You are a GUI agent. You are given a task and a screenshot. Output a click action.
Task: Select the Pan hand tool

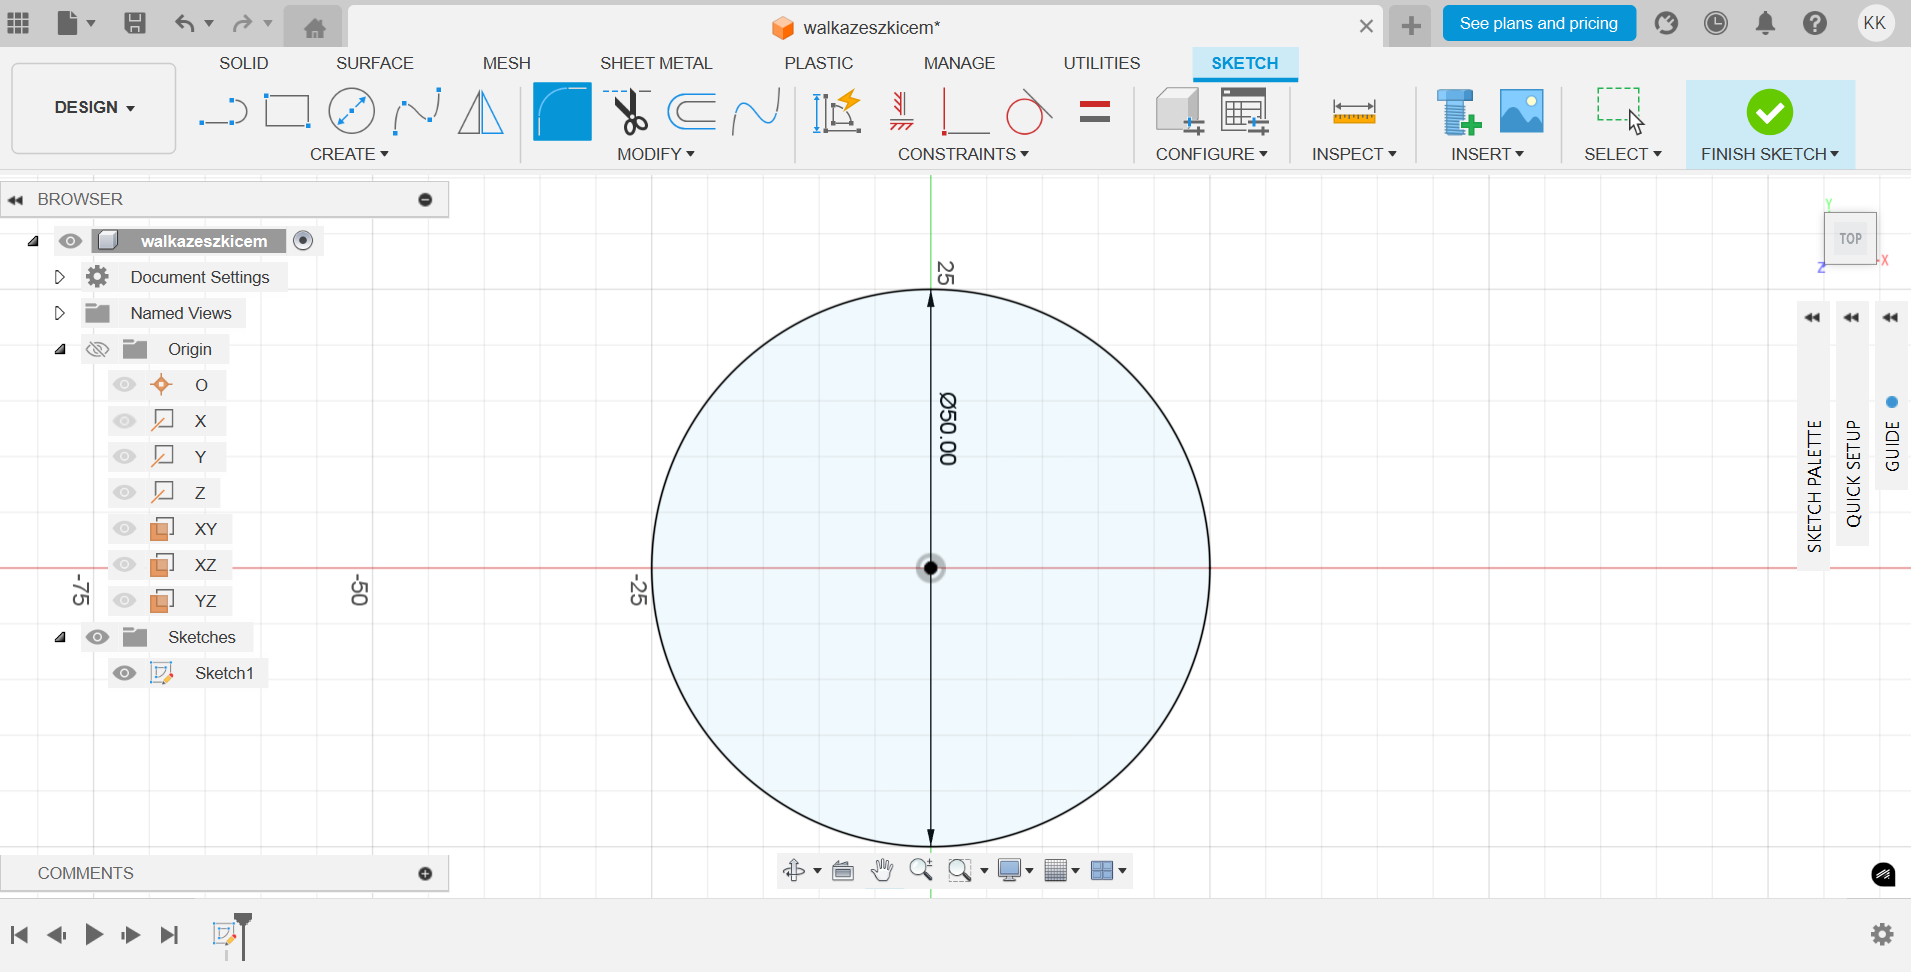pos(881,871)
